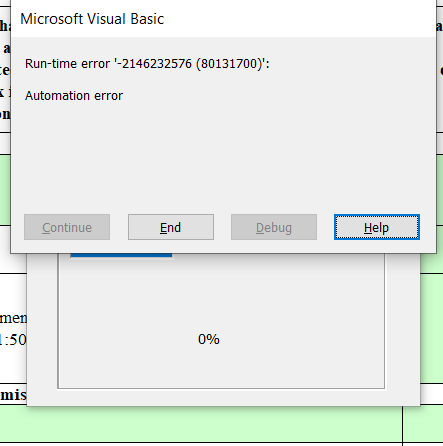
Task: Click the blue '1:50' time text
Action: tap(13, 340)
